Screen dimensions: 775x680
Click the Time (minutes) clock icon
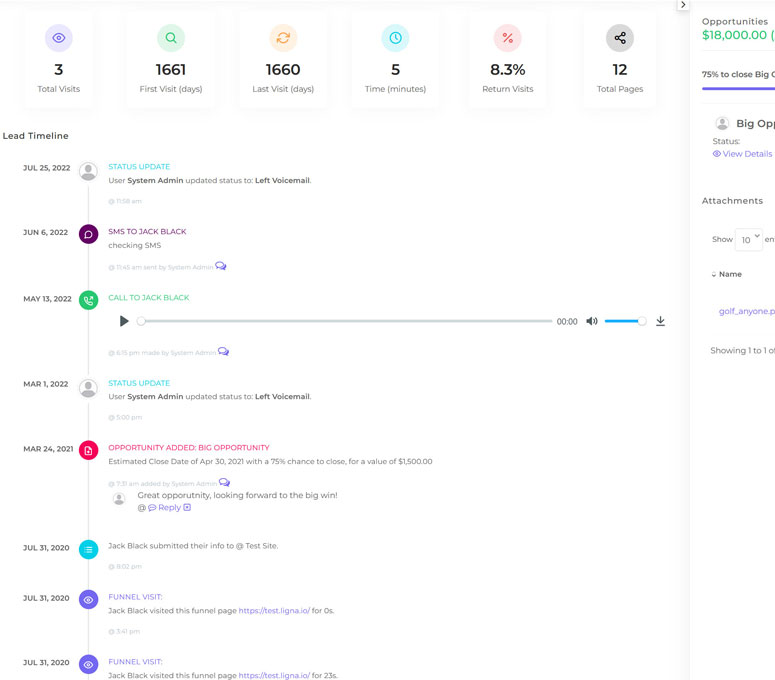click(395, 38)
